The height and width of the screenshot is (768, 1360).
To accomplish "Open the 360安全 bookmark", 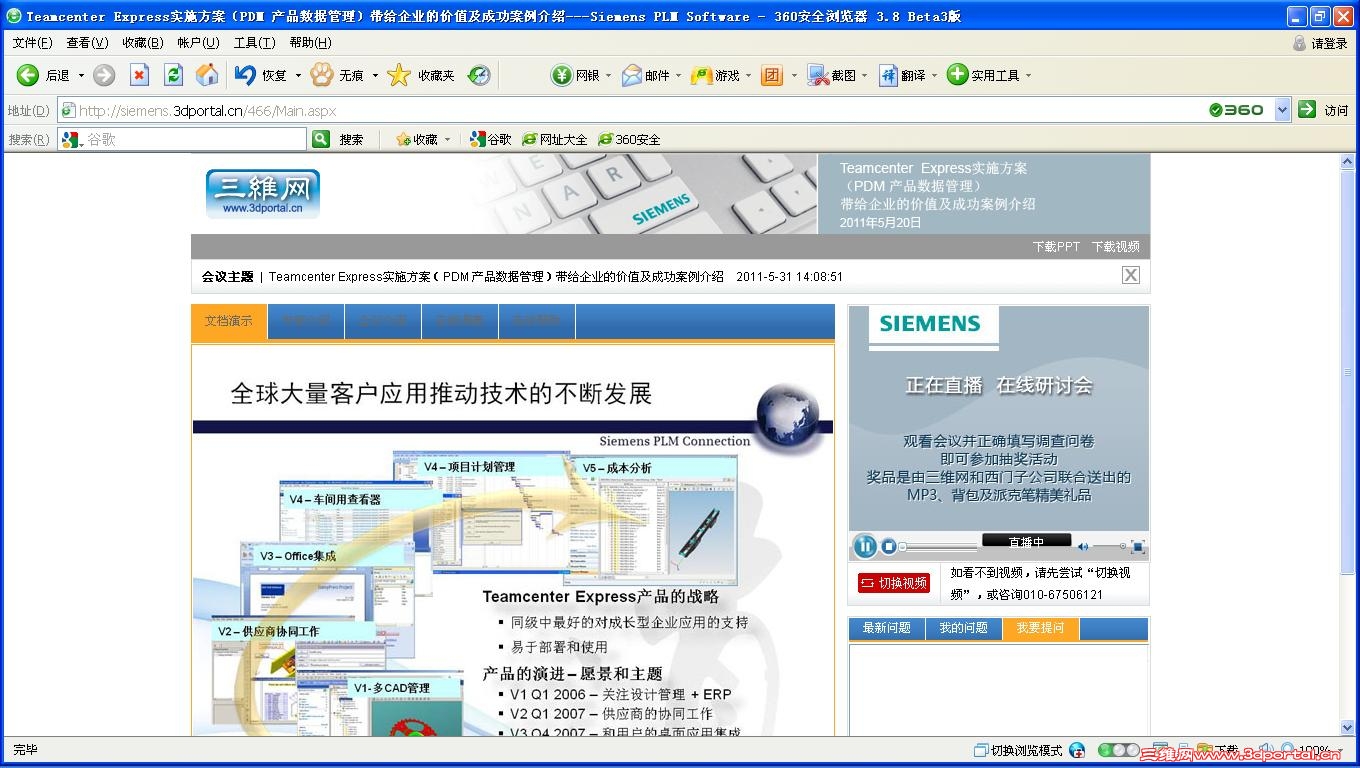I will [629, 139].
